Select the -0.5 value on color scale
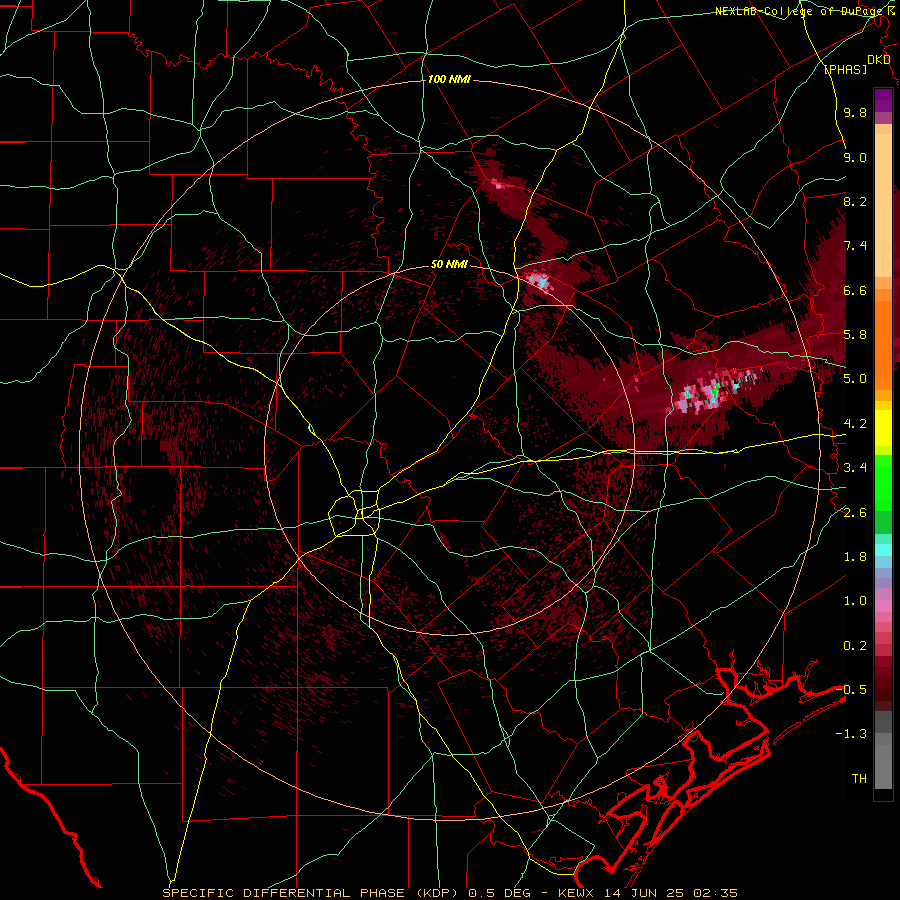The image size is (900, 900). [851, 690]
